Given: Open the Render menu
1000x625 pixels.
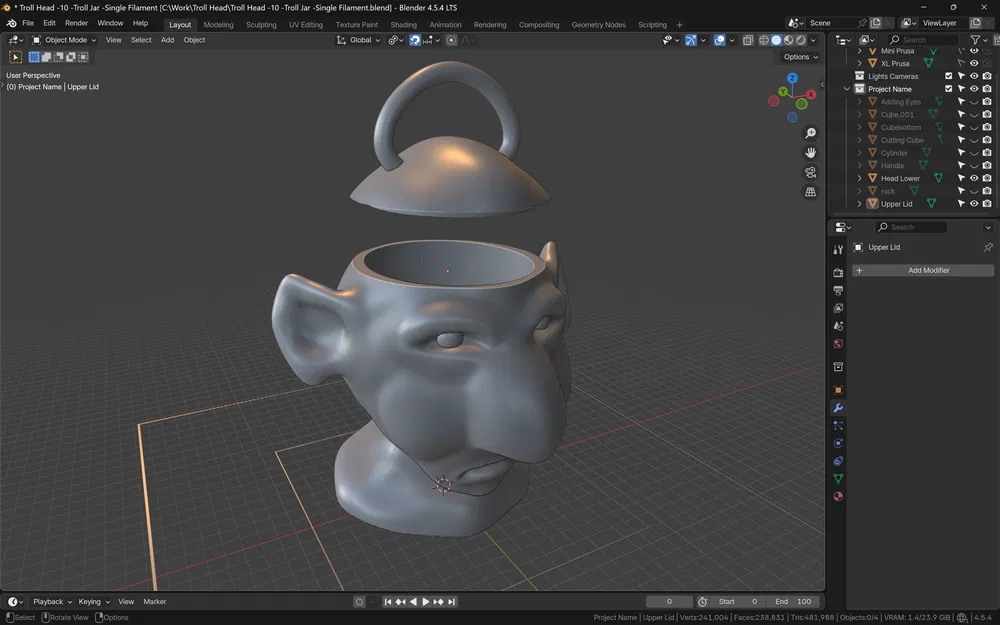Looking at the screenshot, I should (76, 22).
